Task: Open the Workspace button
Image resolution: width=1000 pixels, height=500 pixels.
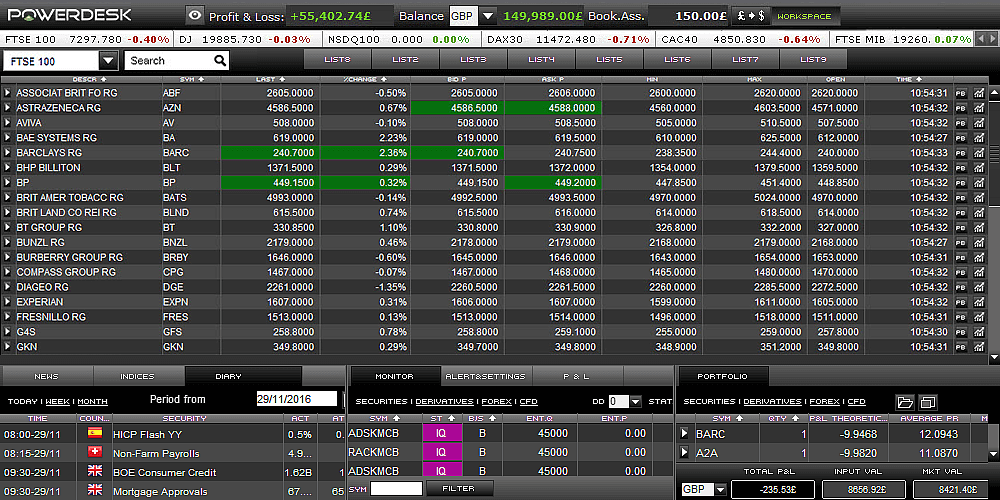Action: 805,16
